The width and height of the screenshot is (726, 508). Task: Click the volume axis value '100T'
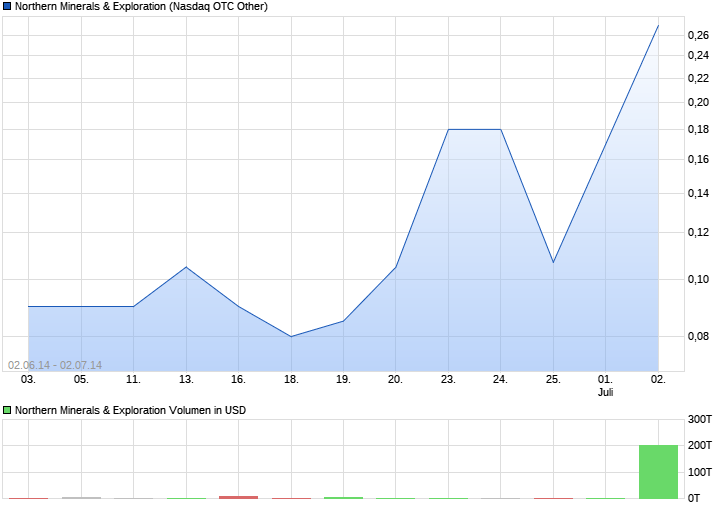pyautogui.click(x=700, y=472)
